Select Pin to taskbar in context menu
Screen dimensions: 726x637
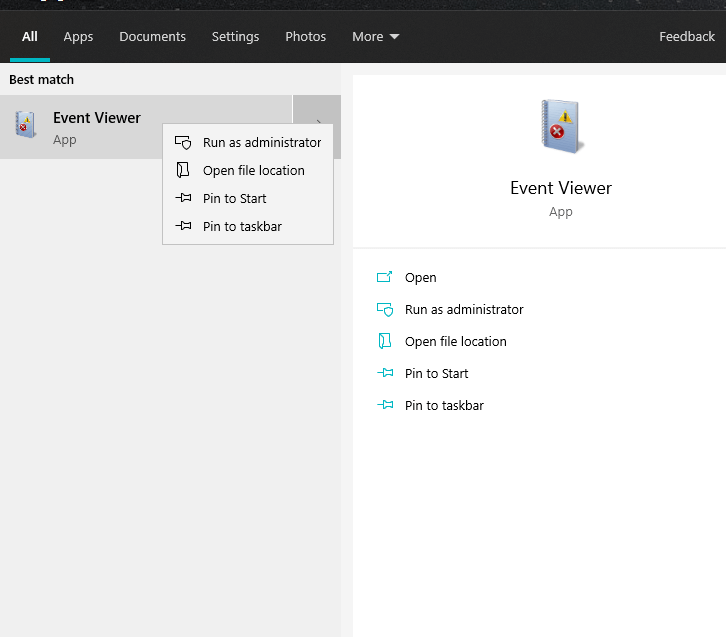click(248, 226)
